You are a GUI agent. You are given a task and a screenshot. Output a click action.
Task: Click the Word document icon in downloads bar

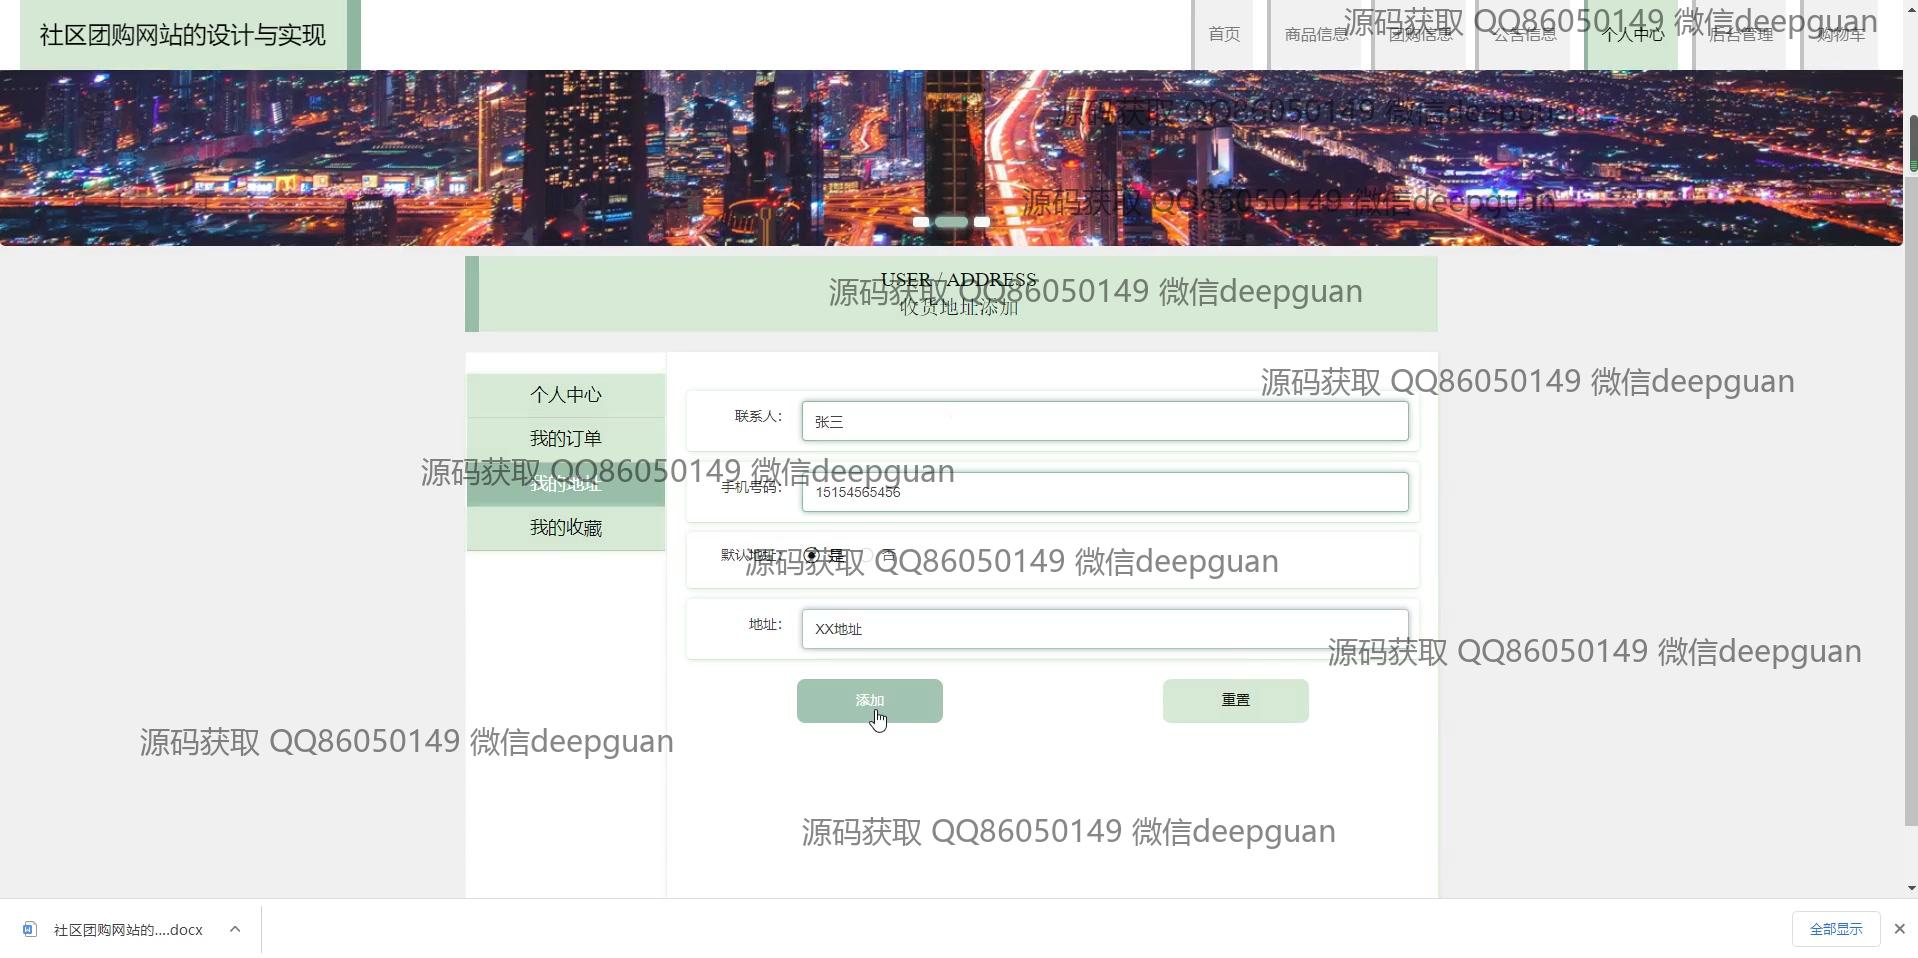tap(30, 930)
